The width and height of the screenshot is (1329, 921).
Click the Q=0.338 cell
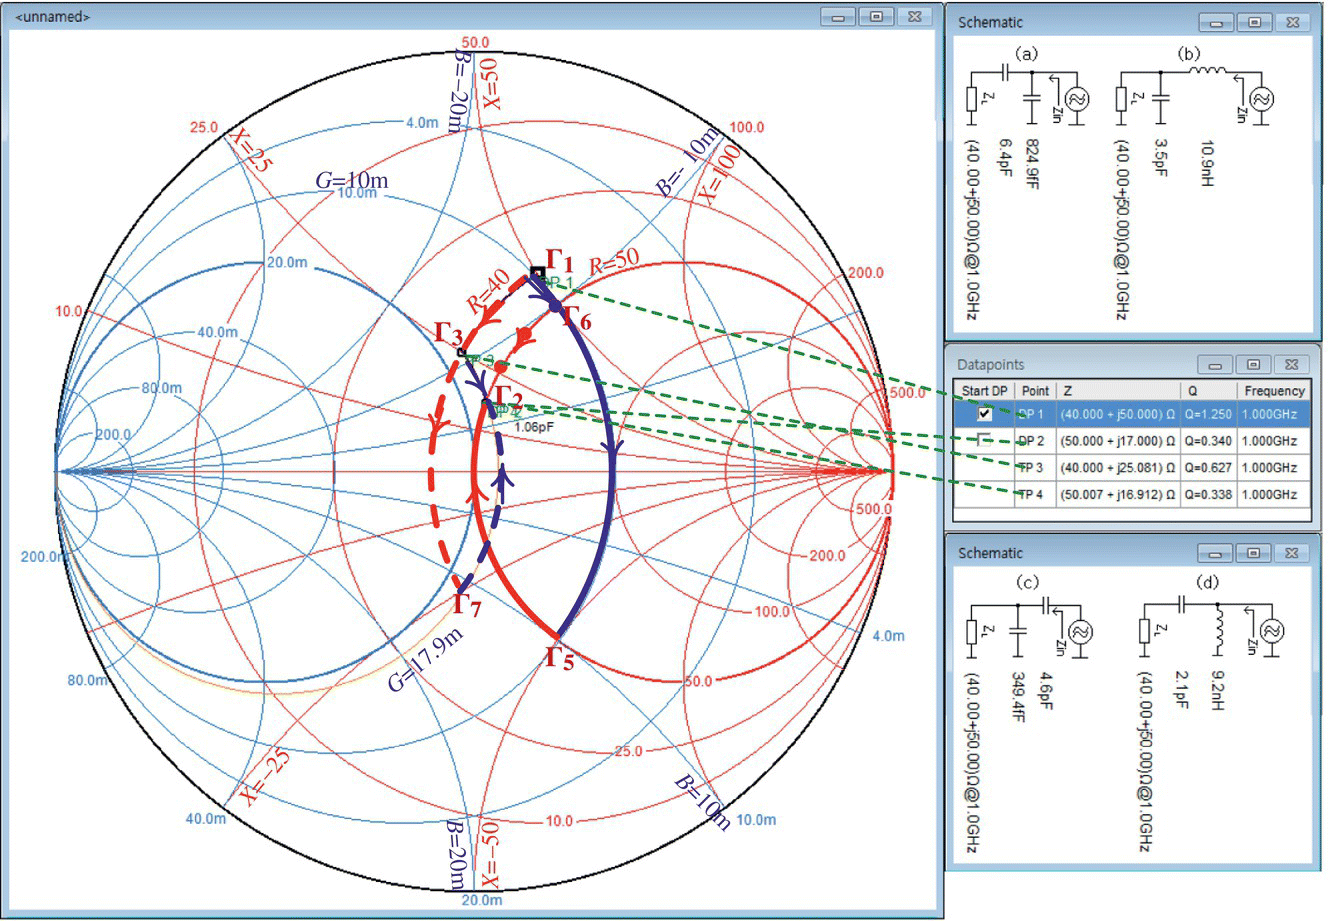pyautogui.click(x=1207, y=494)
